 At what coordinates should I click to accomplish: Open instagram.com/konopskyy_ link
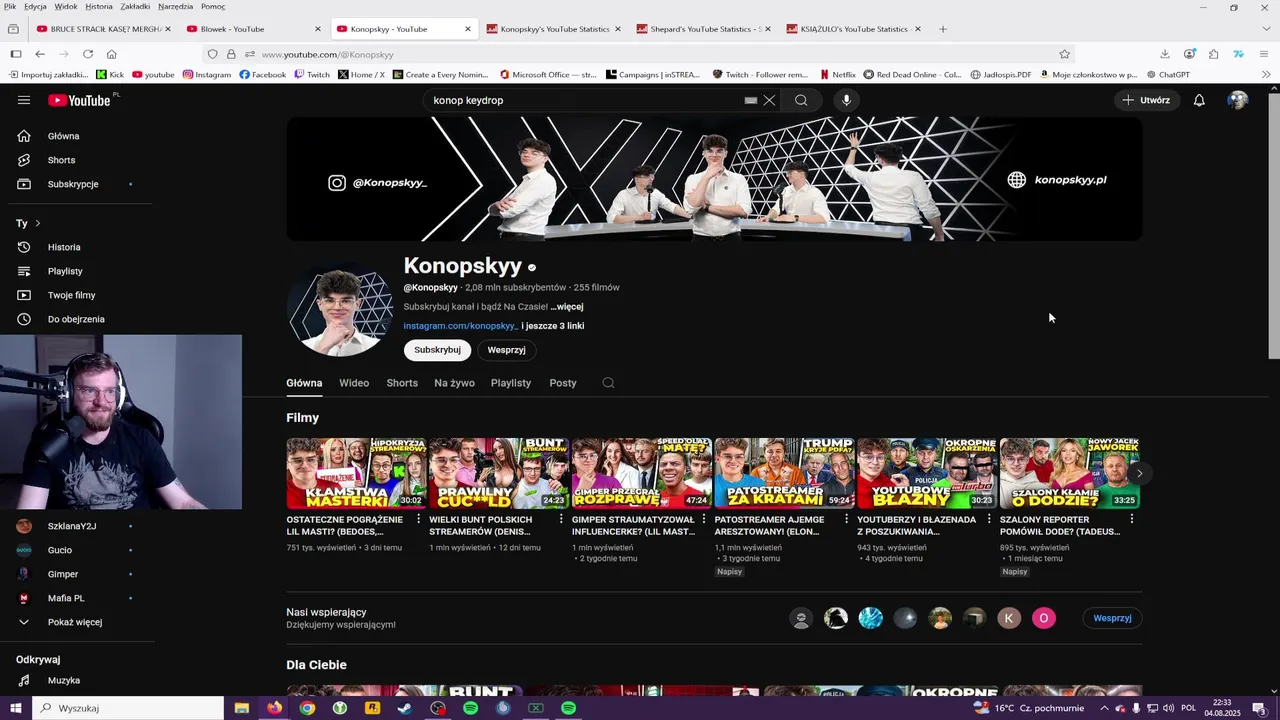pyautogui.click(x=461, y=326)
